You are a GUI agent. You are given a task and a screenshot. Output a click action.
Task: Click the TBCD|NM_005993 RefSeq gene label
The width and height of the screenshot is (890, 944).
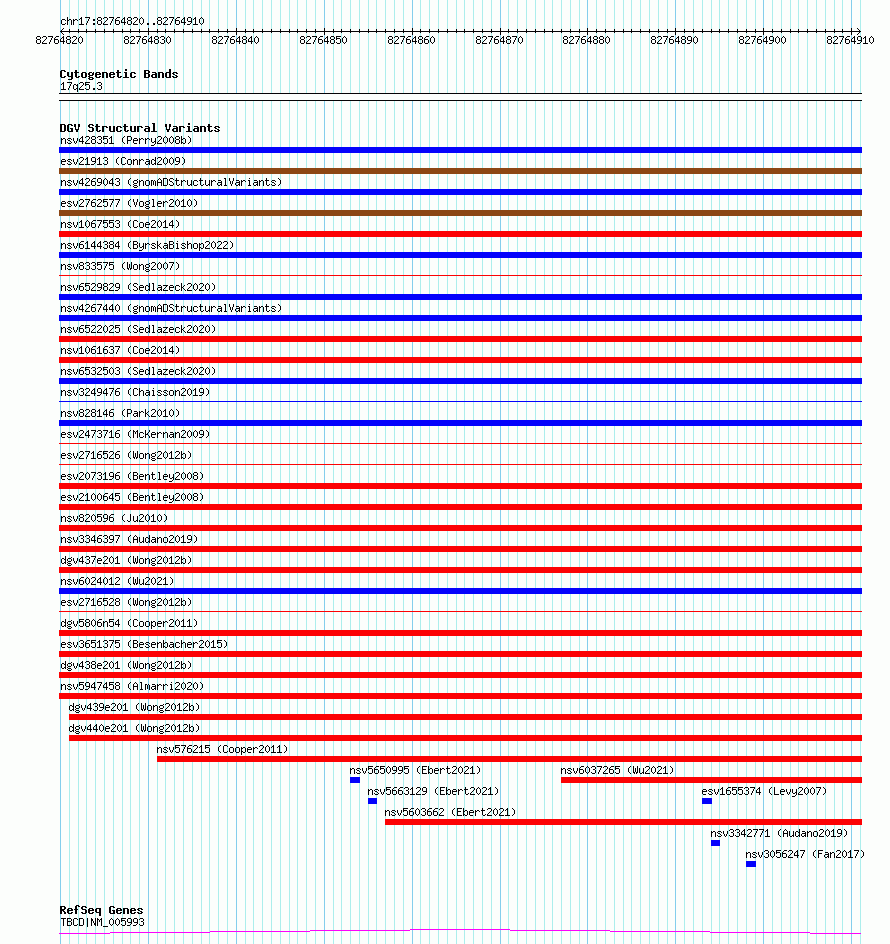(102, 922)
